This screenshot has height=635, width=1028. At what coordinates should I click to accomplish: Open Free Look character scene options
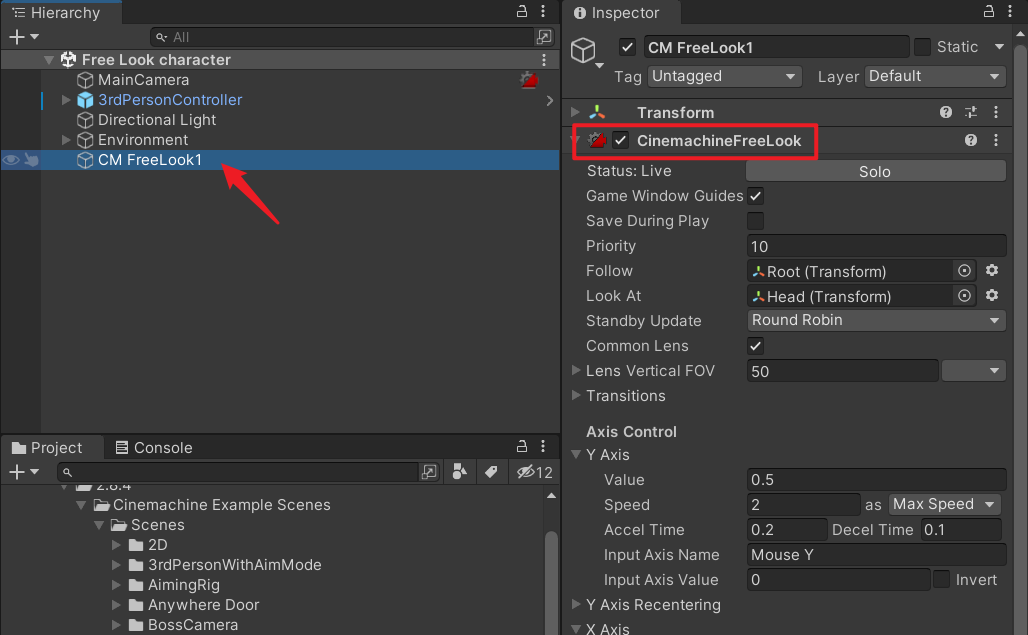[x=544, y=60]
